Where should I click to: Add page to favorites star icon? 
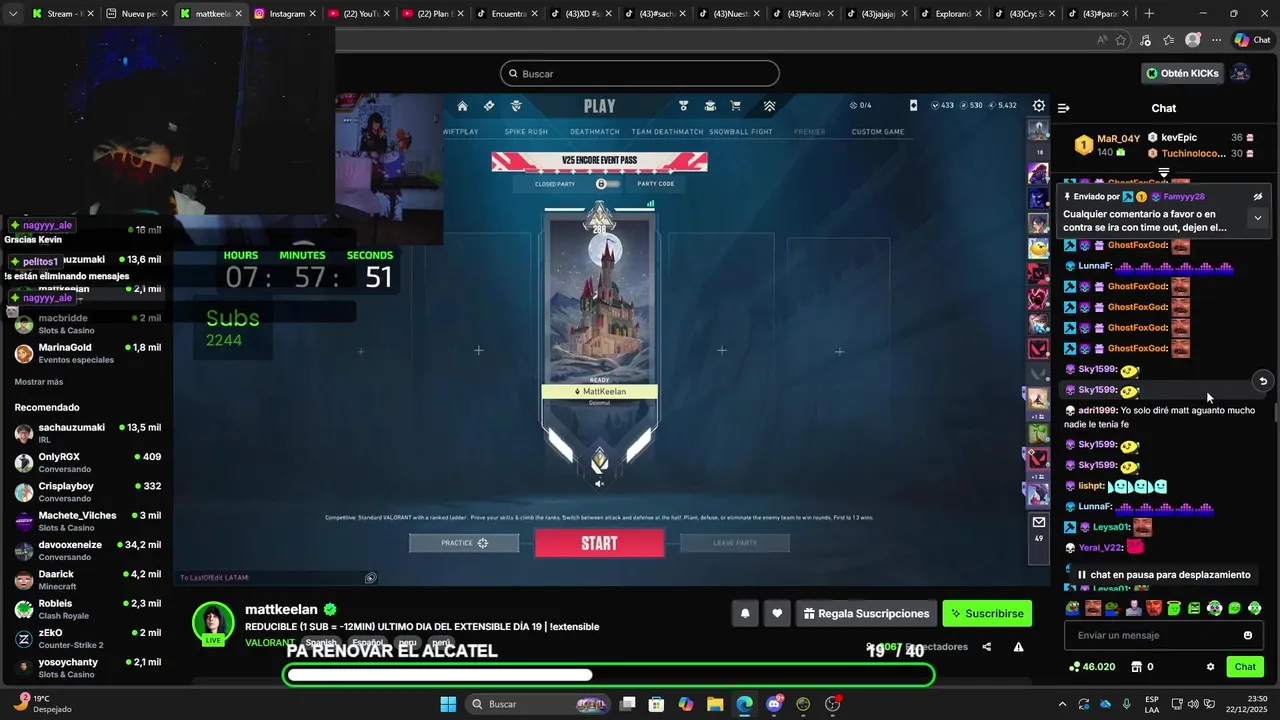pos(1121,40)
